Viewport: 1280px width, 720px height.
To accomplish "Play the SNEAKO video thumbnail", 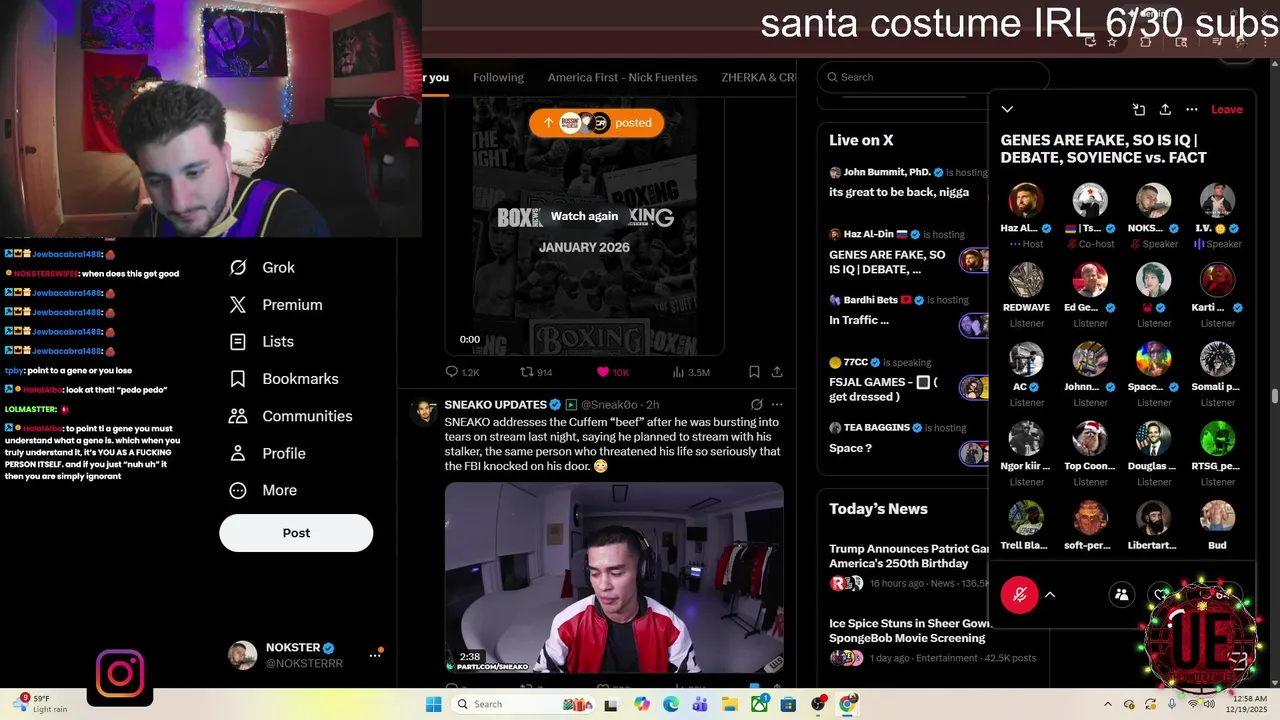I will pos(614,578).
